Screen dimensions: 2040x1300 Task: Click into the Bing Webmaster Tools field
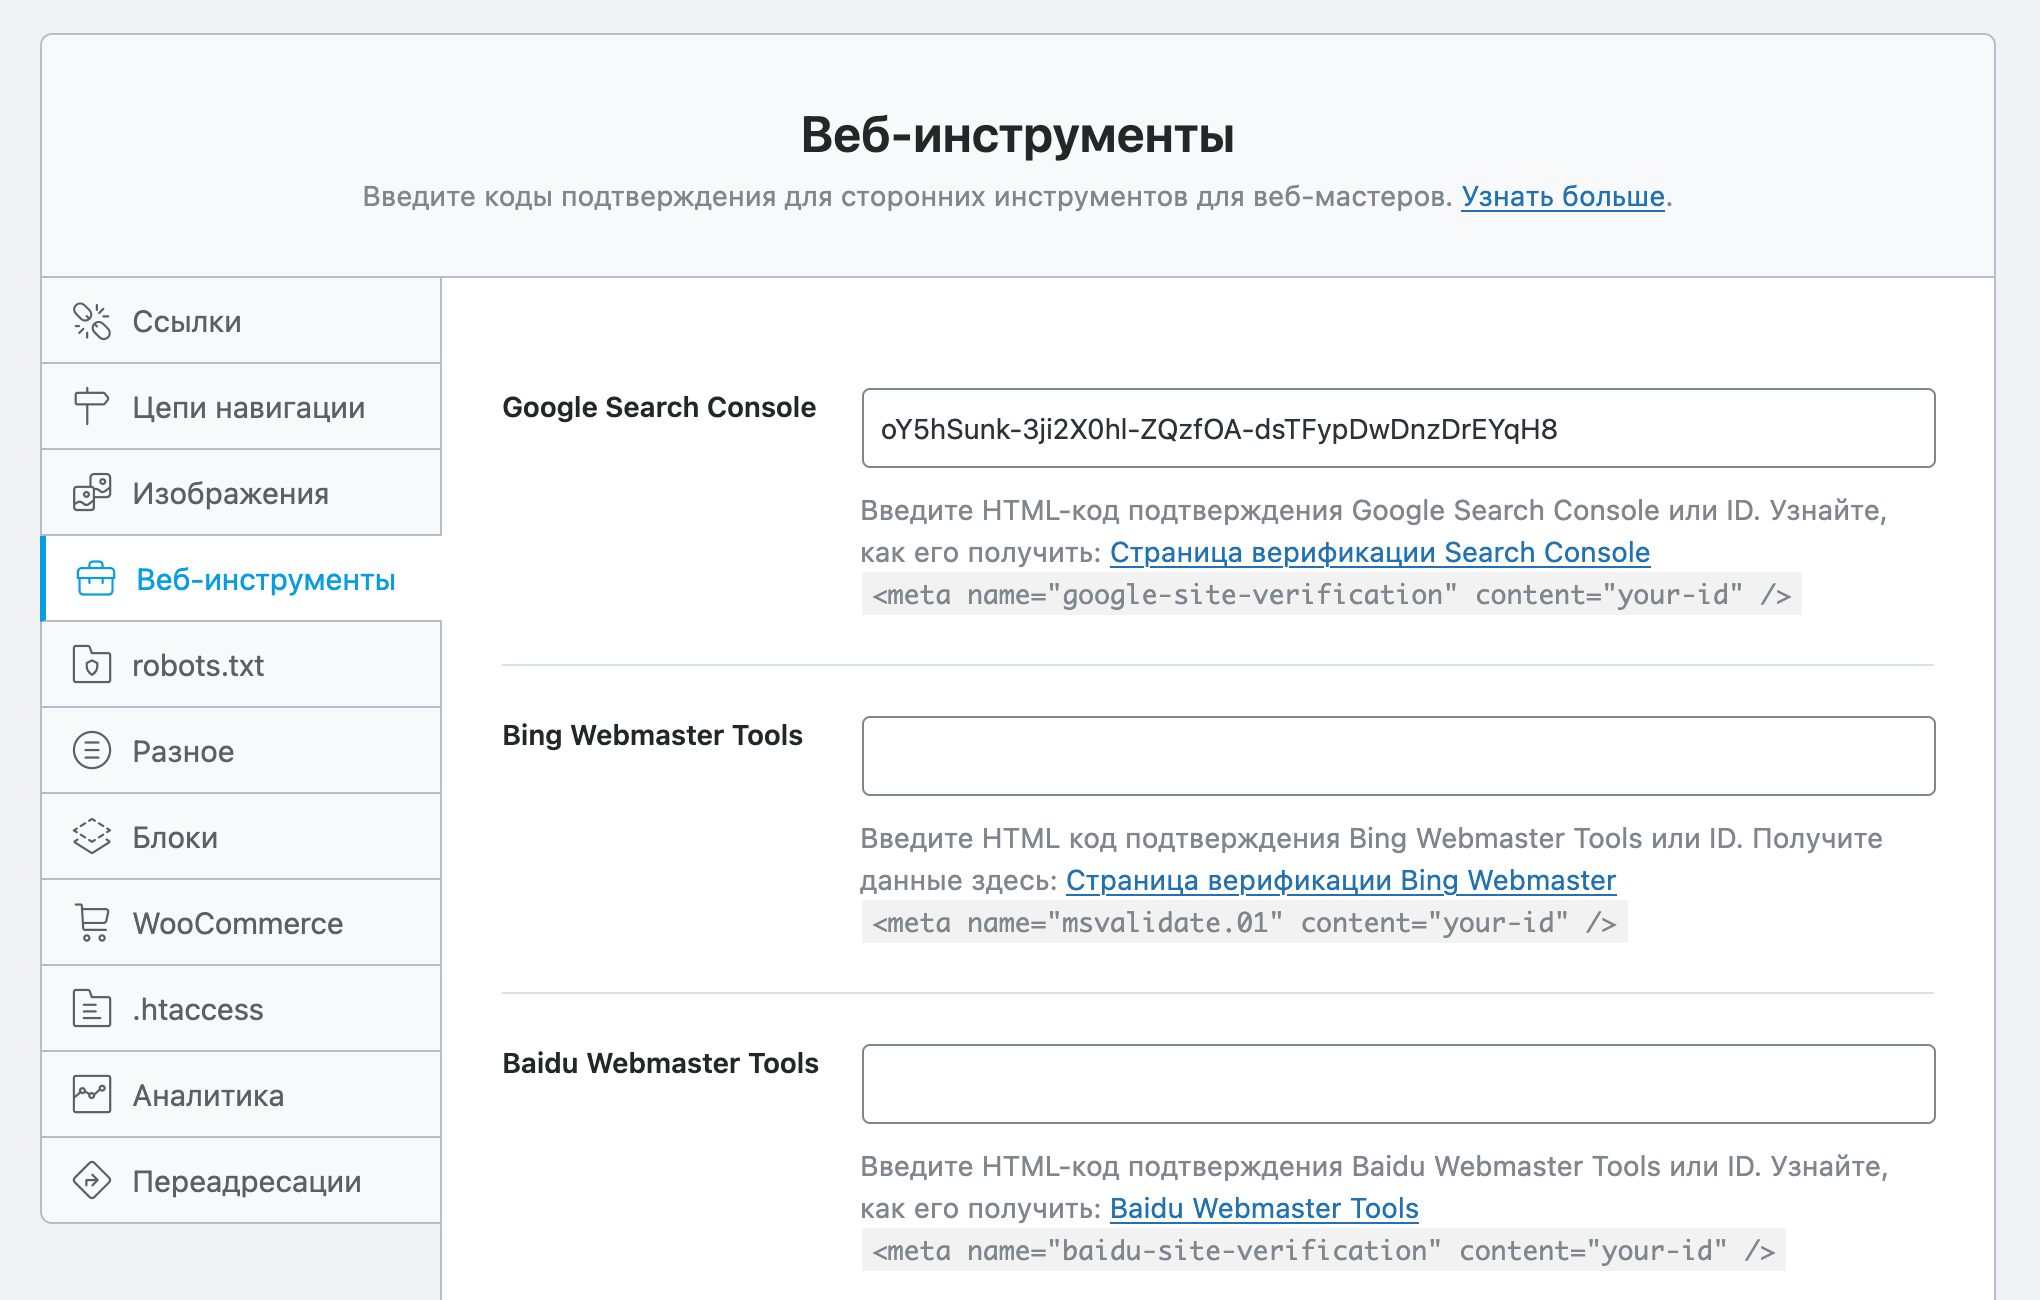[x=1398, y=756]
